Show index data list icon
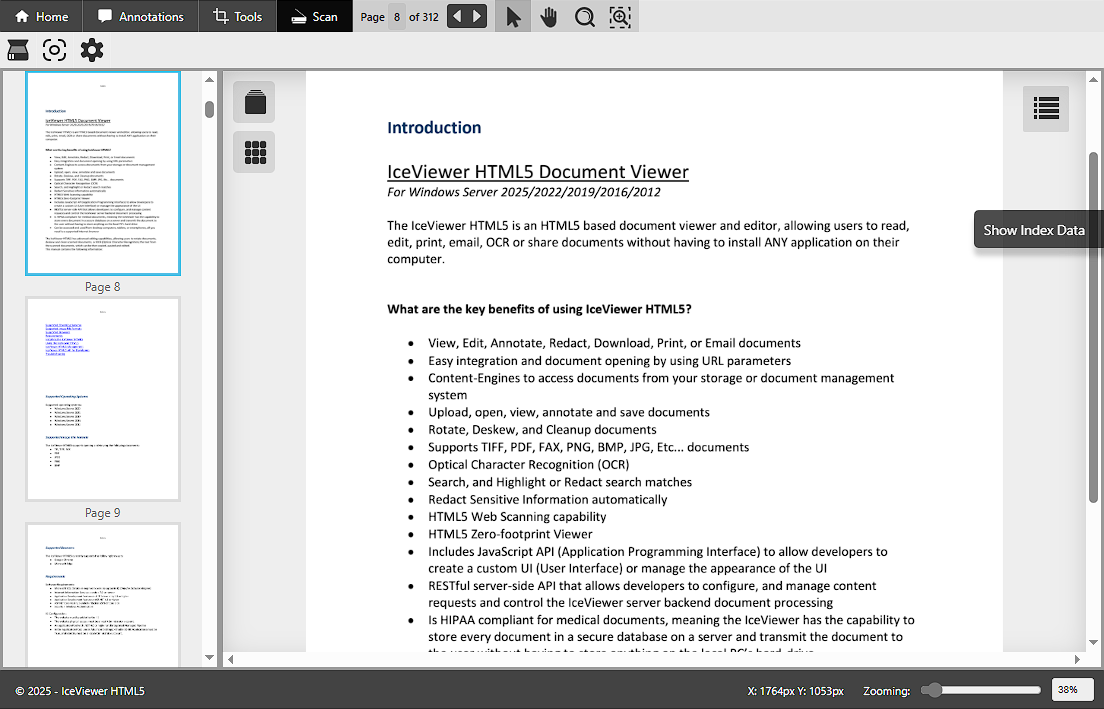The image size is (1104, 709). [x=1046, y=108]
